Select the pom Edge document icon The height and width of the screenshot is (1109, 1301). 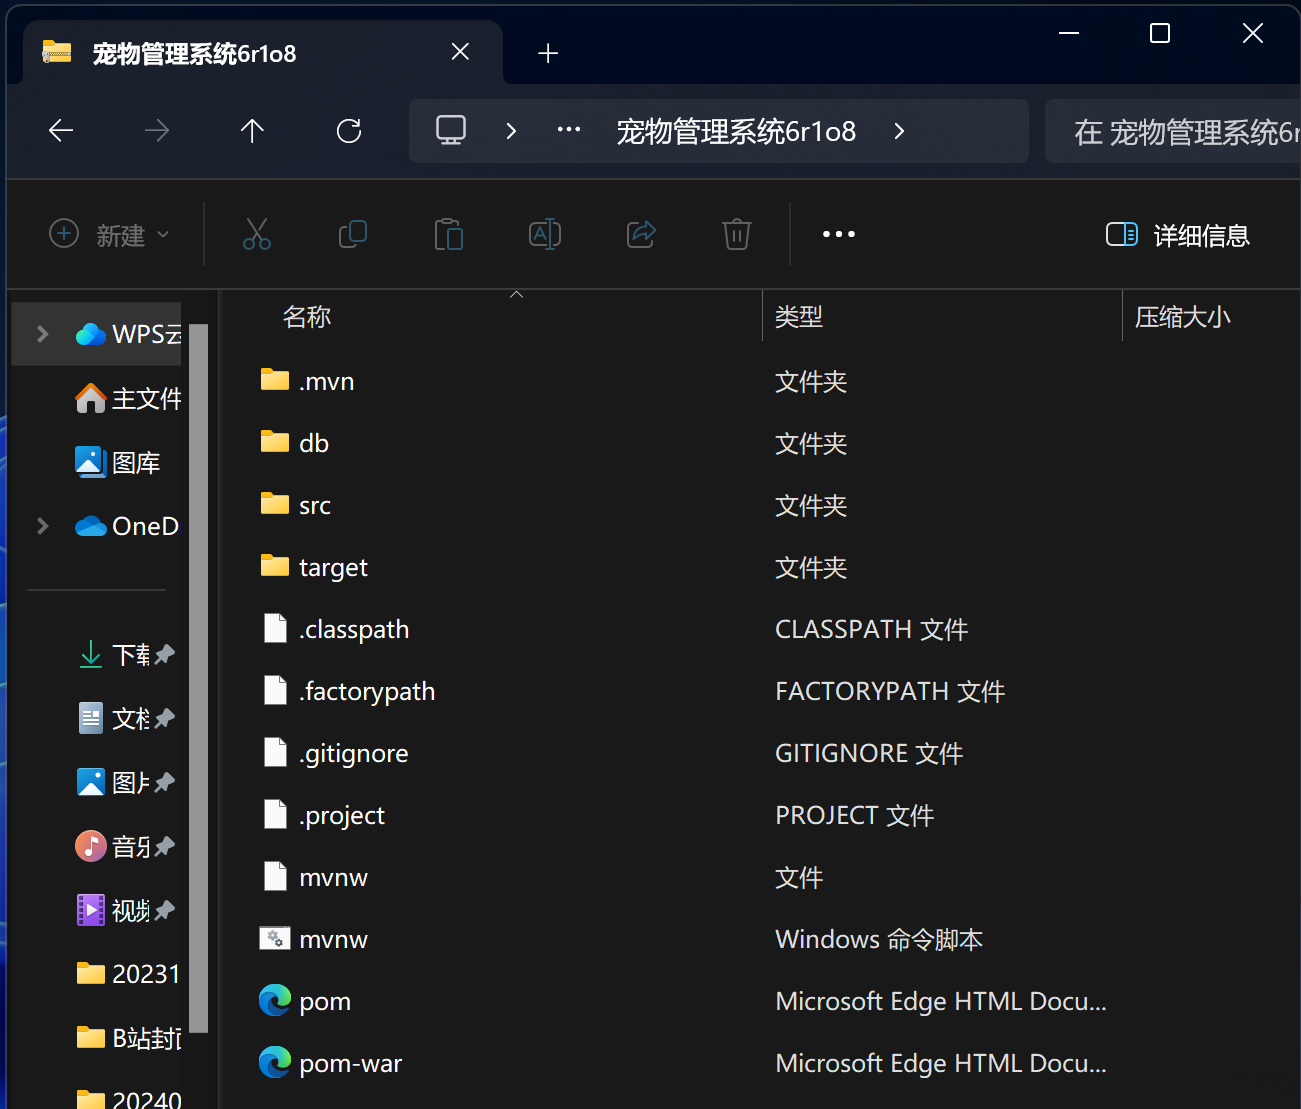click(275, 1000)
